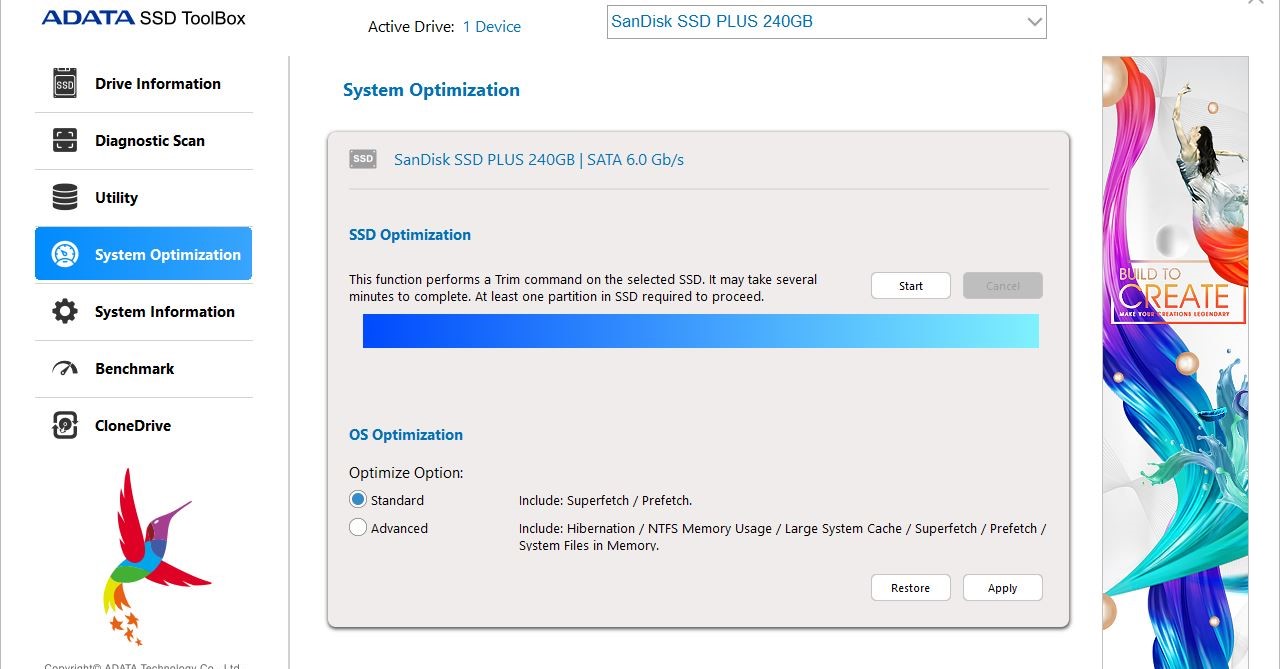The width and height of the screenshot is (1280, 669).
Task: Open the Utility section
Action: click(144, 198)
